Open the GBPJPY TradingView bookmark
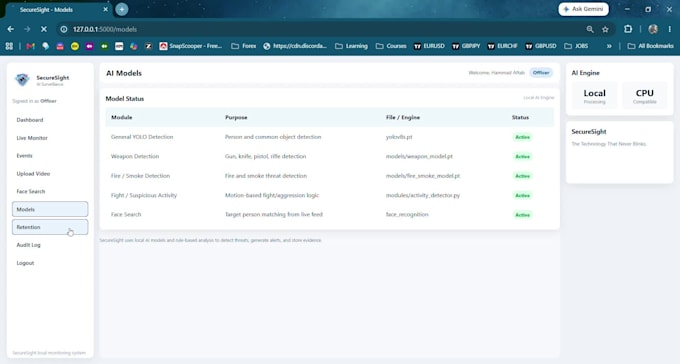This screenshot has width=680, height=364. [x=466, y=46]
